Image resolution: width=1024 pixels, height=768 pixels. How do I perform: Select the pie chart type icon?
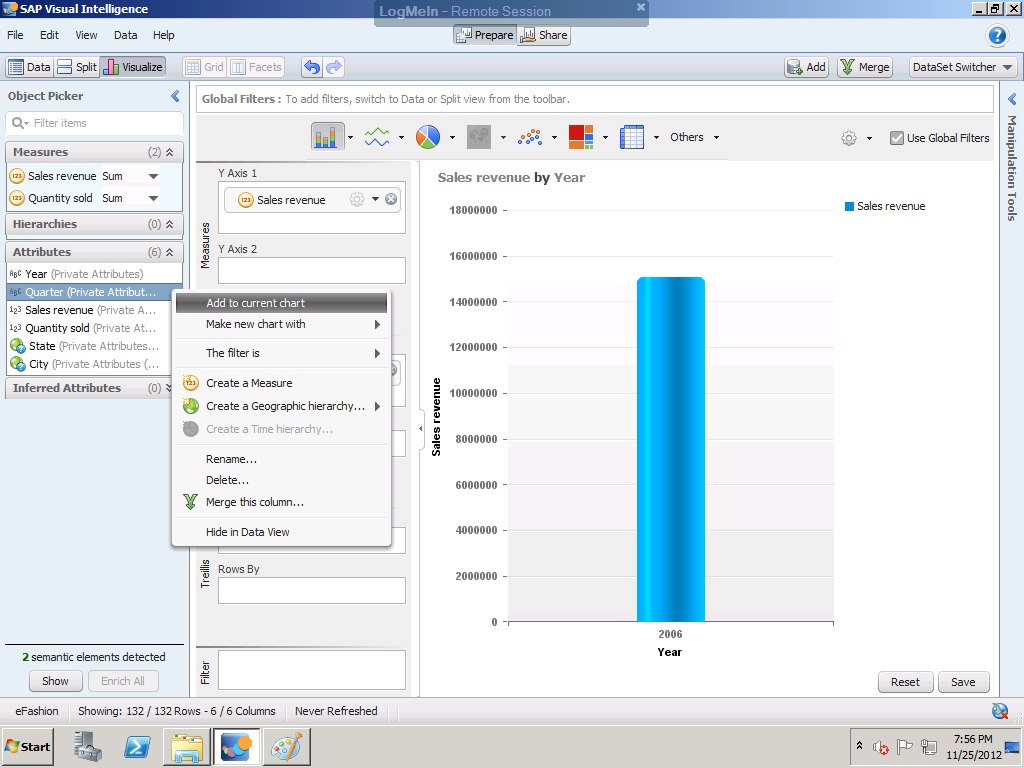tap(428, 137)
